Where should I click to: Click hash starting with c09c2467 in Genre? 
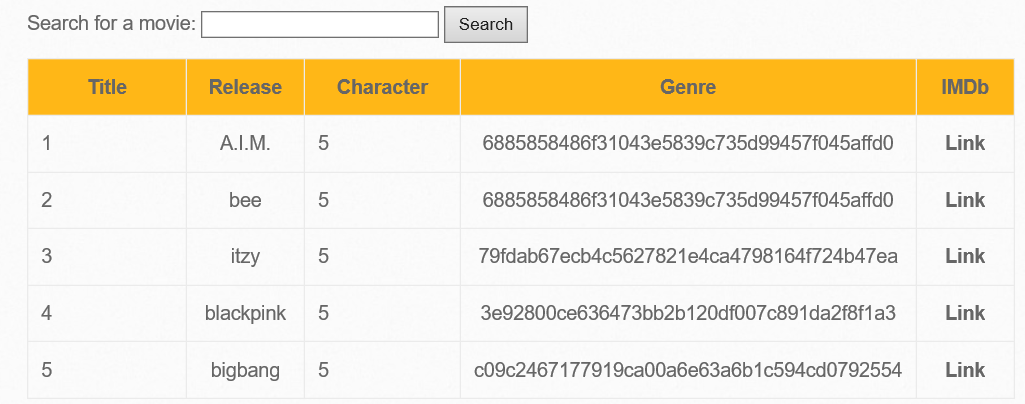pos(688,370)
